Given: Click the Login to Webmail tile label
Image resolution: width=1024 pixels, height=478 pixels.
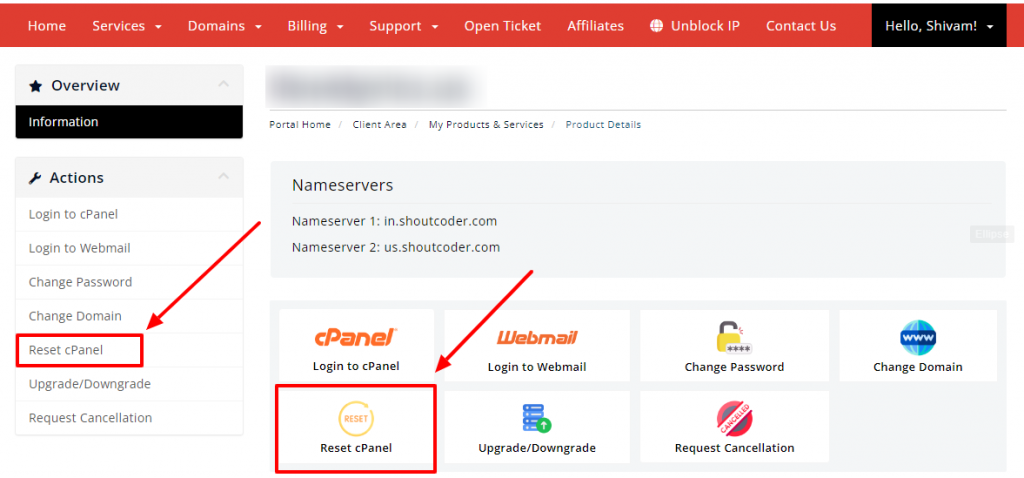Looking at the screenshot, I should click(x=537, y=367).
